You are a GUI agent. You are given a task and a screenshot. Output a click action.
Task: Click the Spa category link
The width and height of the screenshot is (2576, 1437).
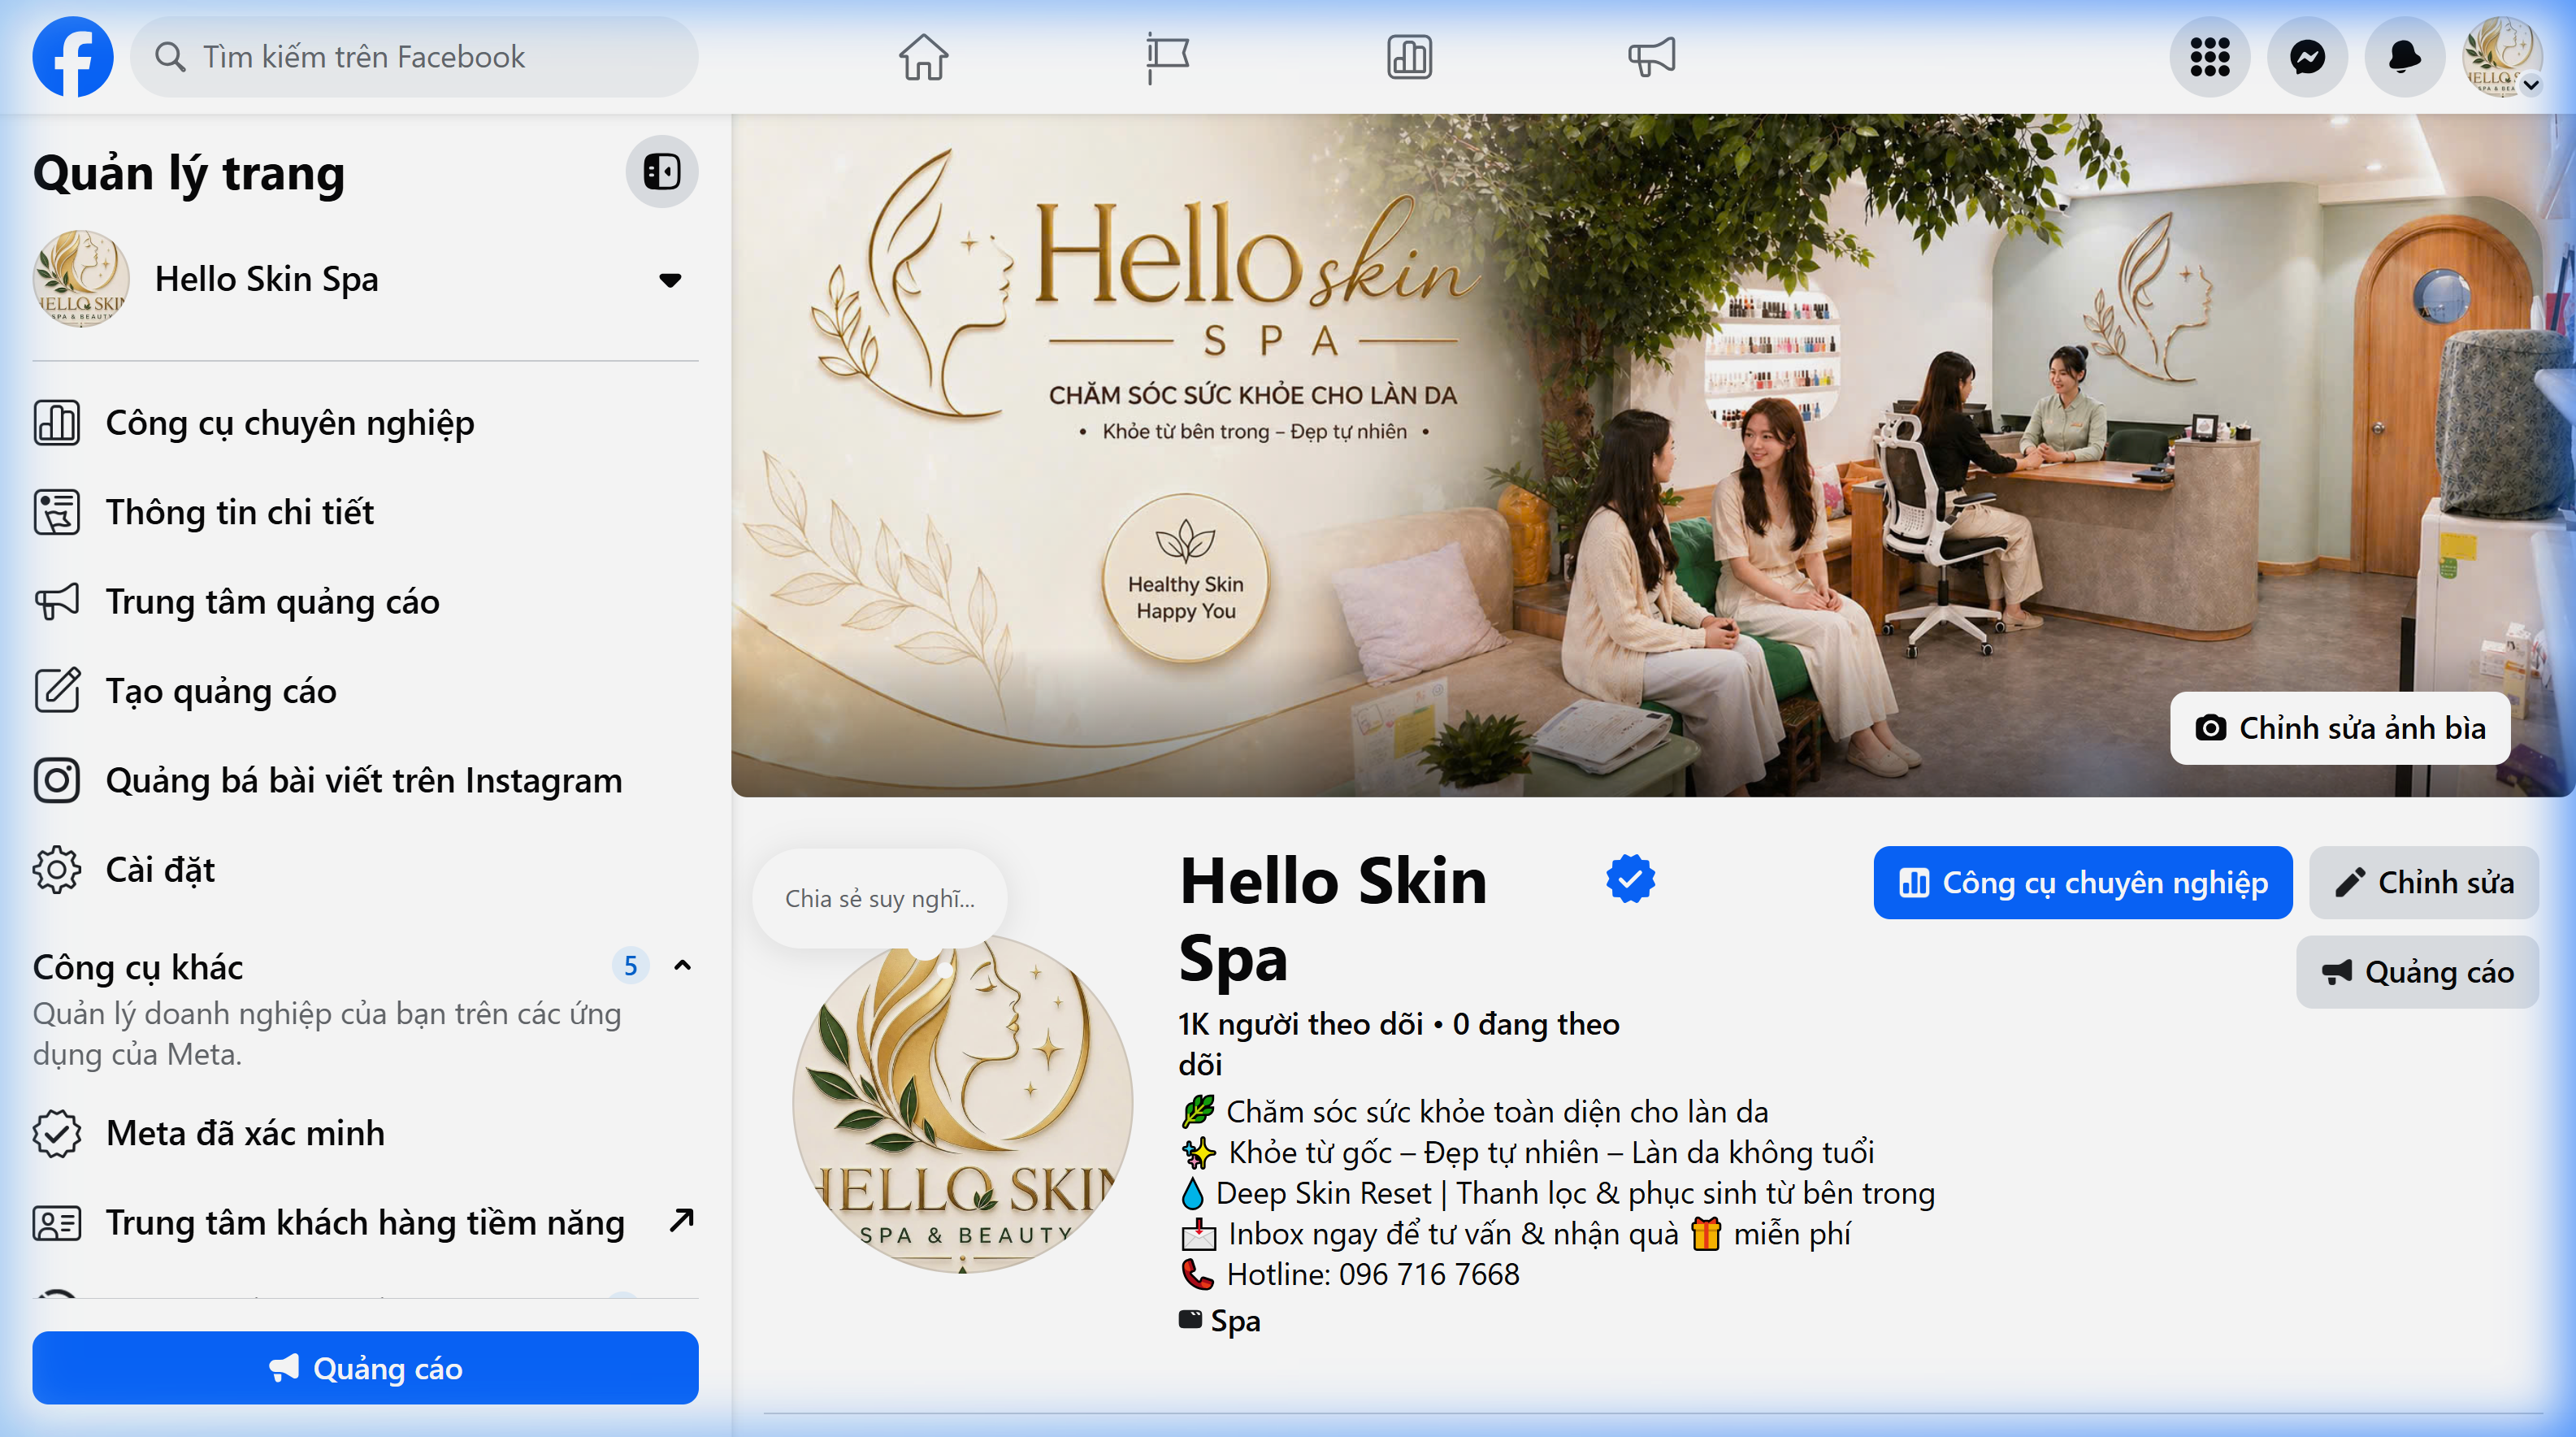[x=1235, y=1321]
